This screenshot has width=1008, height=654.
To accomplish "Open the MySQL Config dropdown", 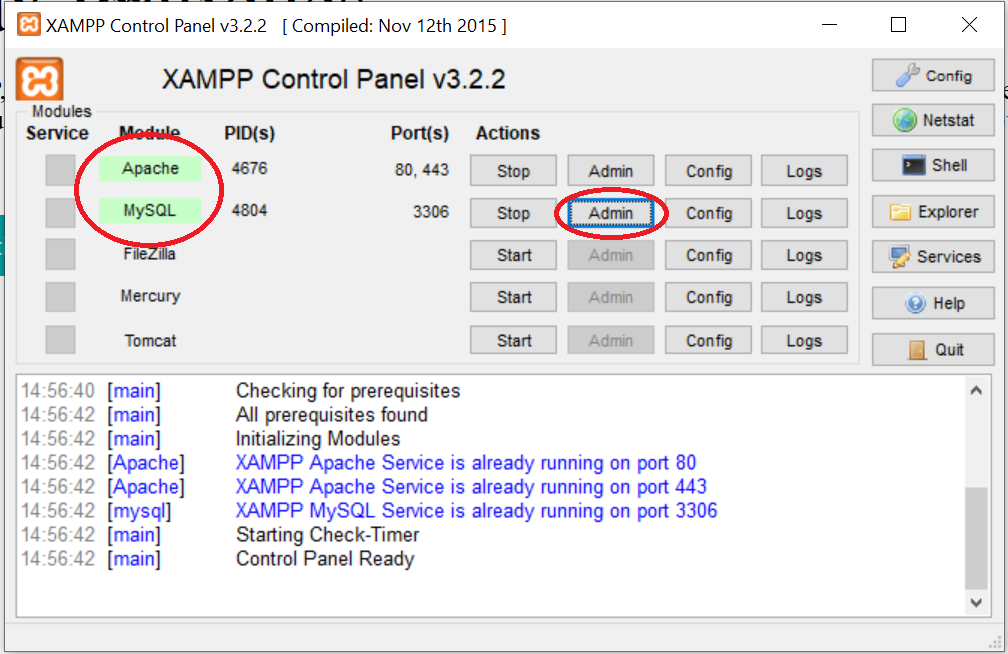I will pos(708,213).
